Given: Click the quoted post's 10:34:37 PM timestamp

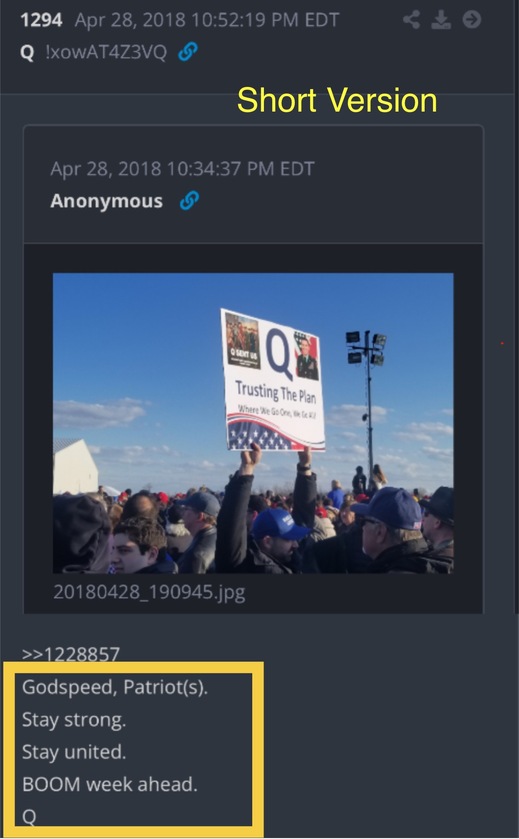Looking at the screenshot, I should (182, 169).
